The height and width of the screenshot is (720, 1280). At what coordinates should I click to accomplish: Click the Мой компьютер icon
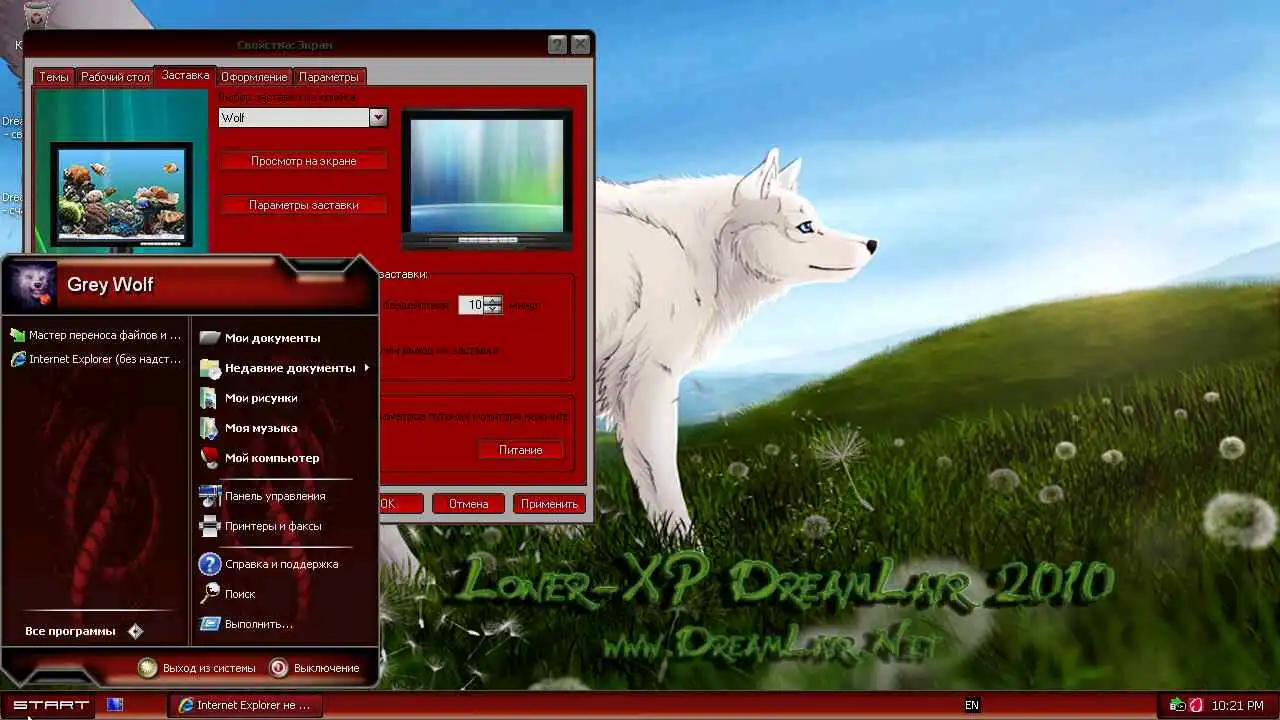point(209,458)
